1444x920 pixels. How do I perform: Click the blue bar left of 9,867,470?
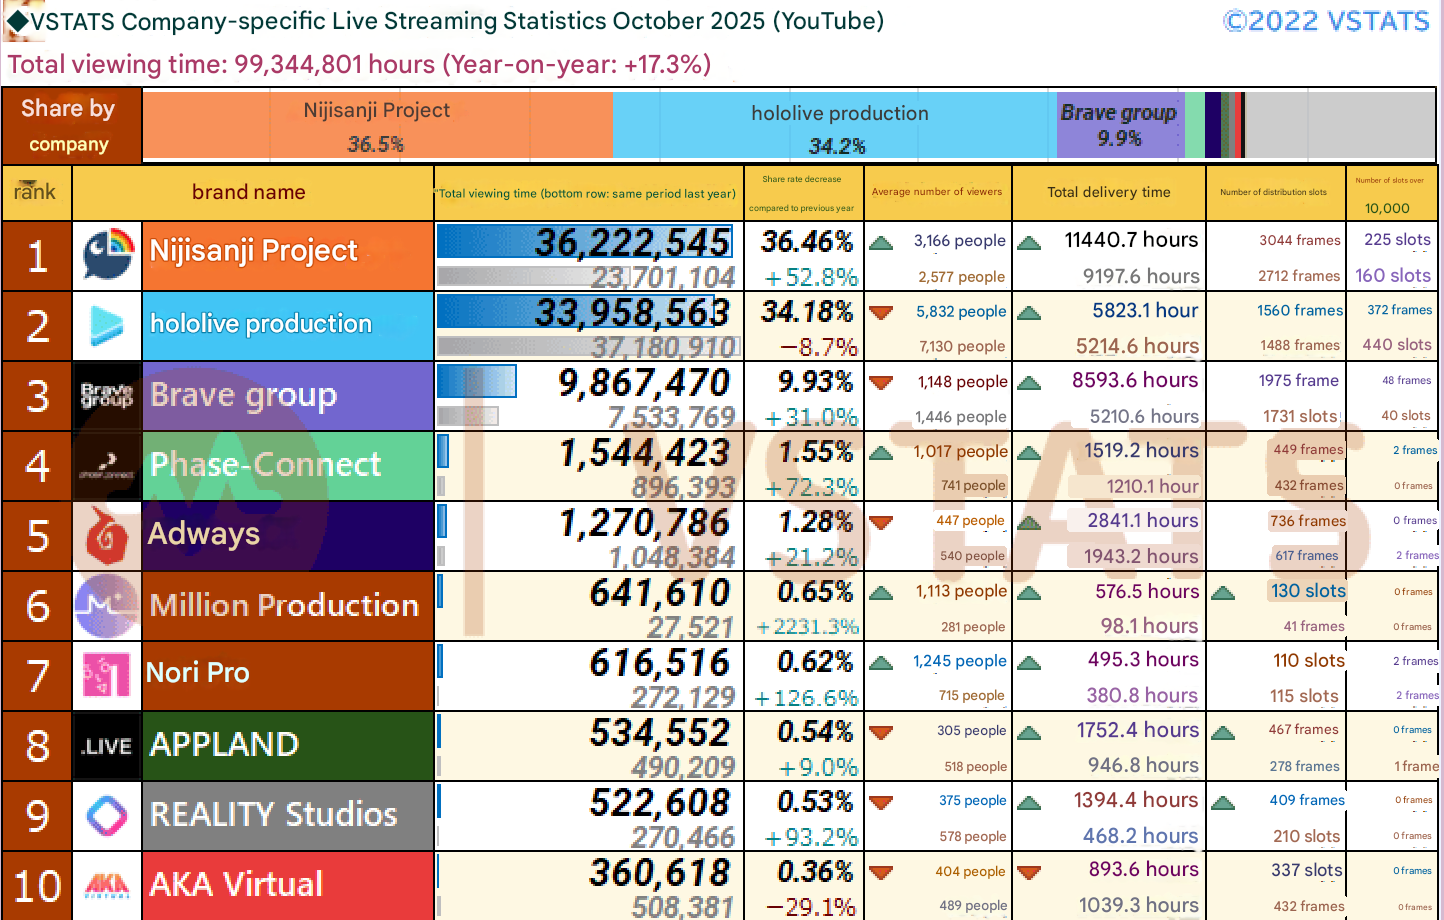pos(476,381)
